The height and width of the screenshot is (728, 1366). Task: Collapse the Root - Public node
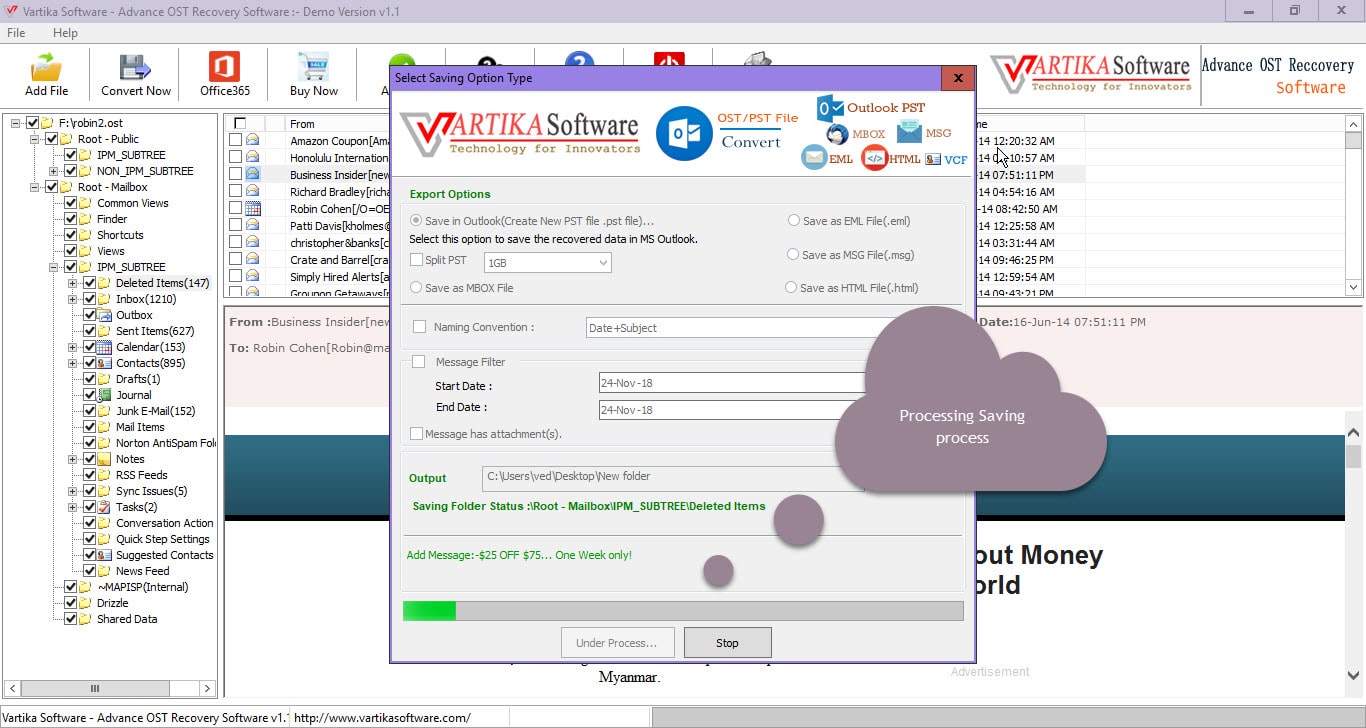(x=35, y=139)
